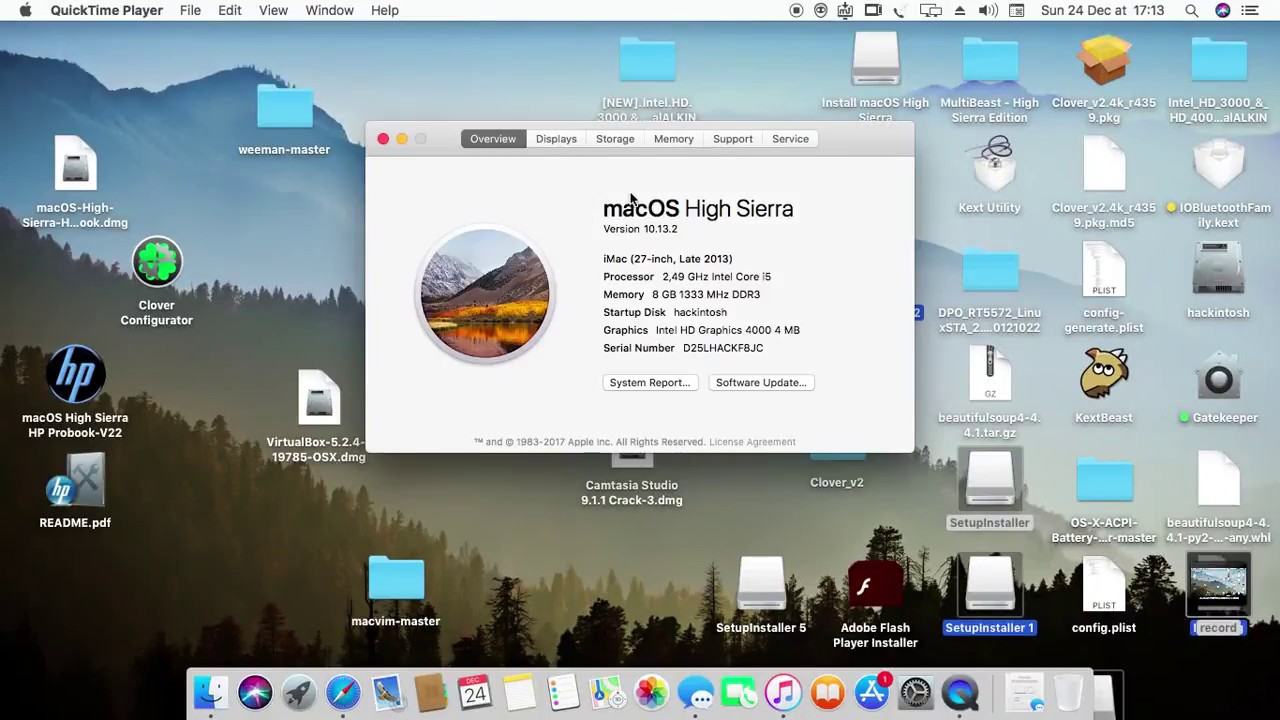Open Notification Center menu bar icon

pyautogui.click(x=1249, y=10)
